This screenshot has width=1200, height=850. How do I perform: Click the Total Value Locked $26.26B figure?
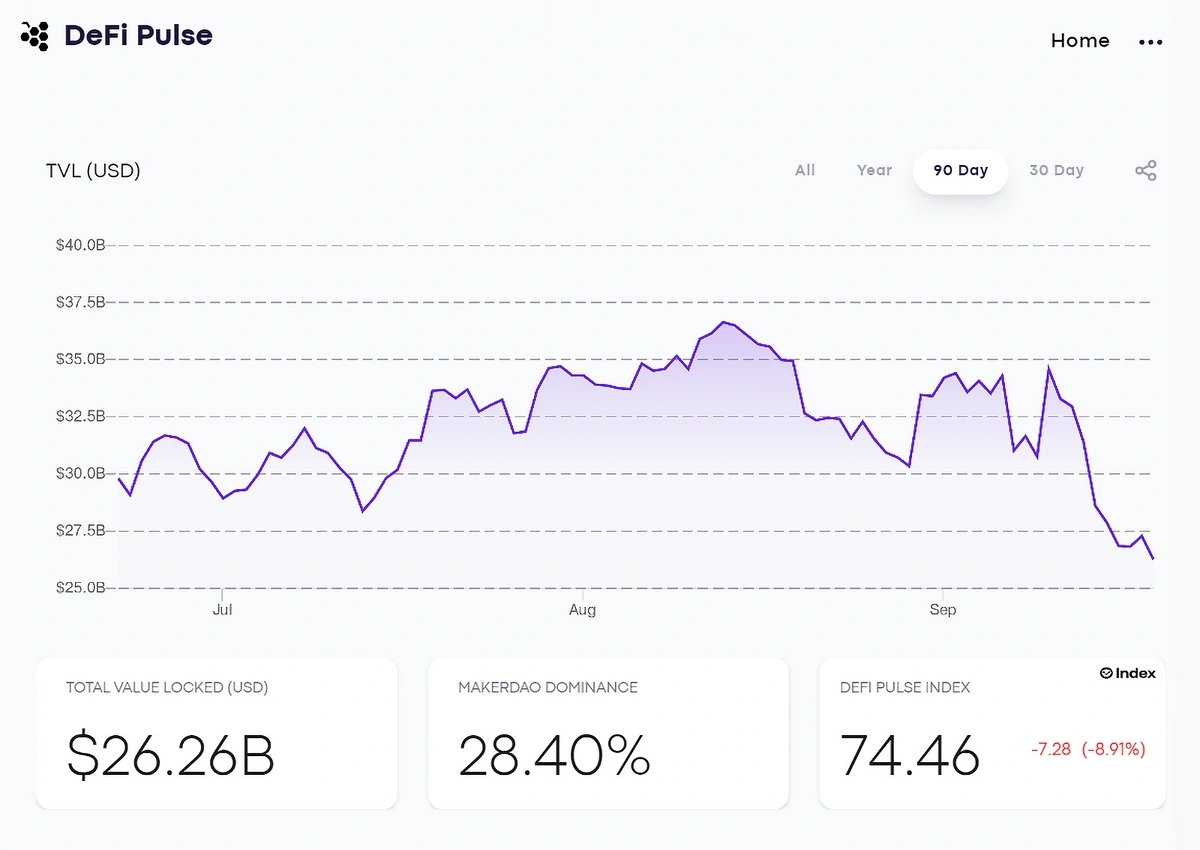tap(170, 755)
